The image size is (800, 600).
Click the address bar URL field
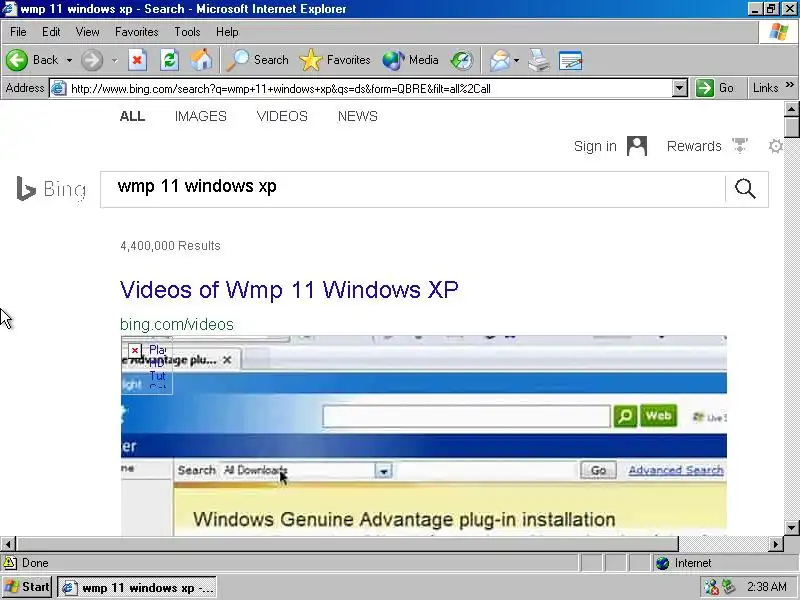point(370,88)
